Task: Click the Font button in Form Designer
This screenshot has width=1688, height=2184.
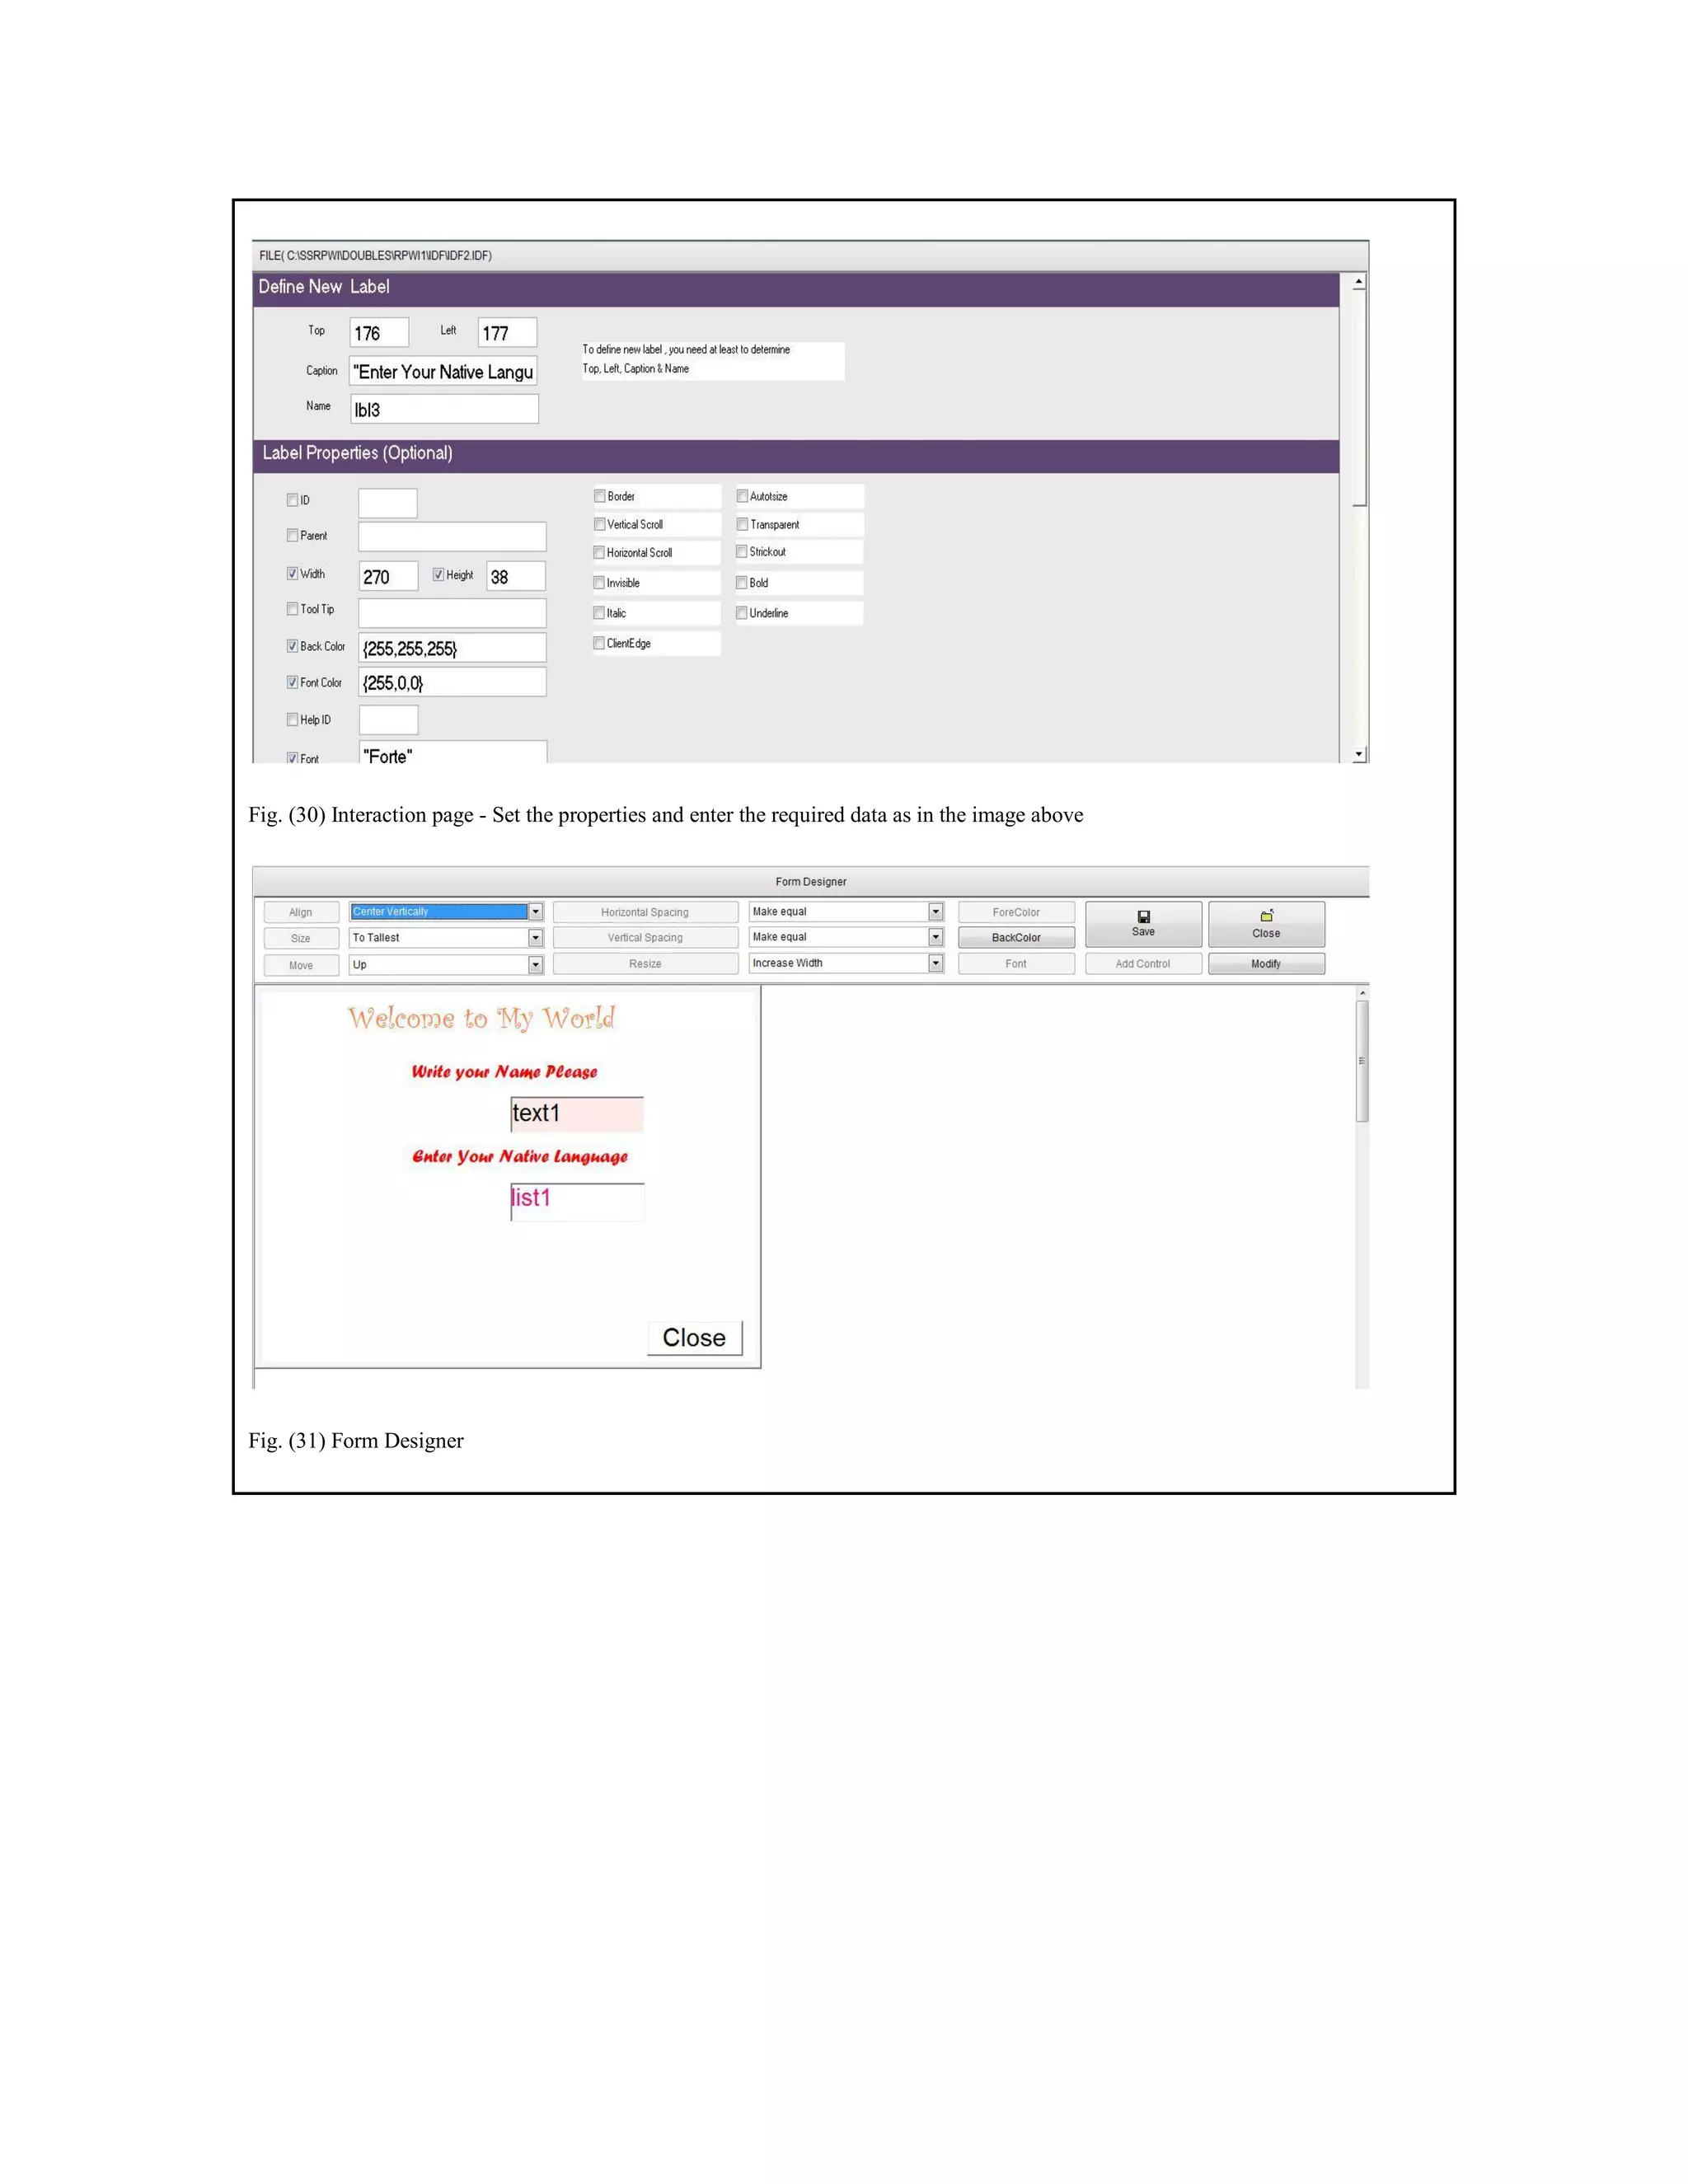Action: click(1016, 963)
